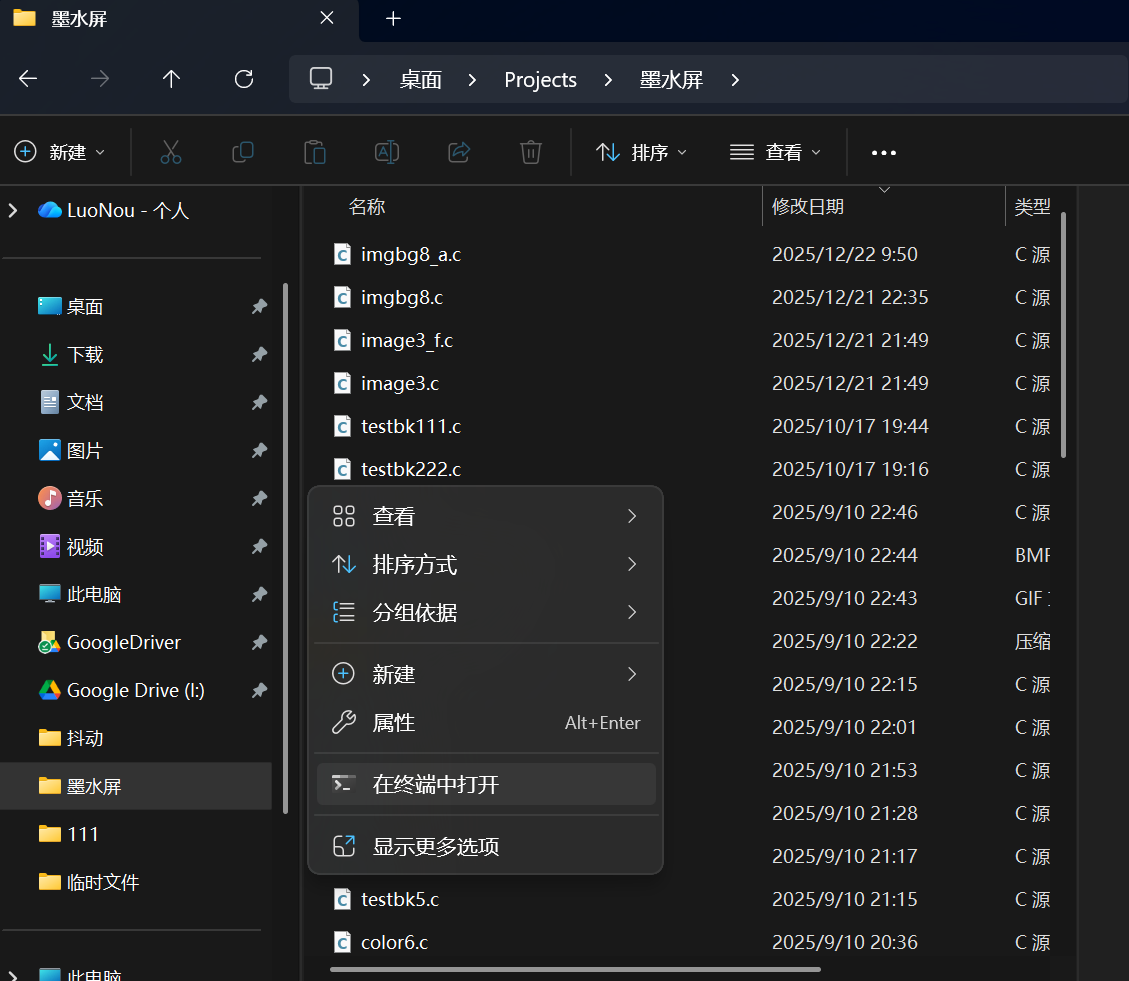Click the Delete trash can icon
The height and width of the screenshot is (981, 1129).
531,152
